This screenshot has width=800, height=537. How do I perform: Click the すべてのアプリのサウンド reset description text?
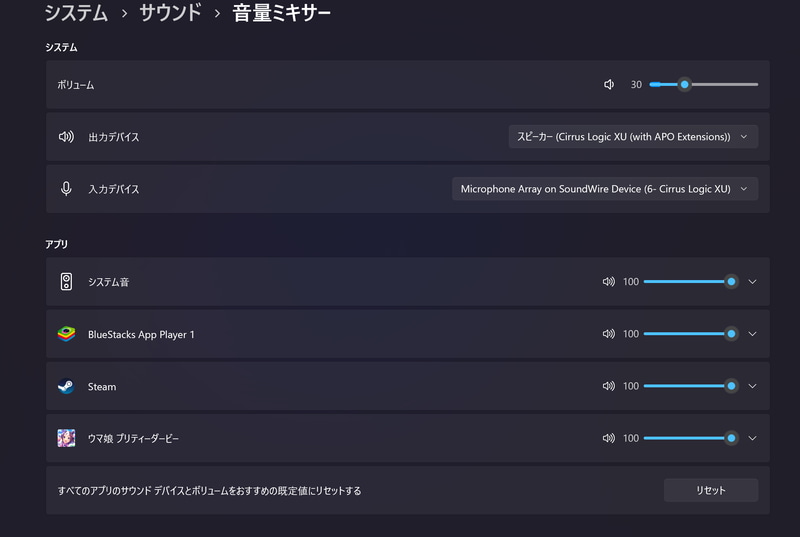coord(209,491)
